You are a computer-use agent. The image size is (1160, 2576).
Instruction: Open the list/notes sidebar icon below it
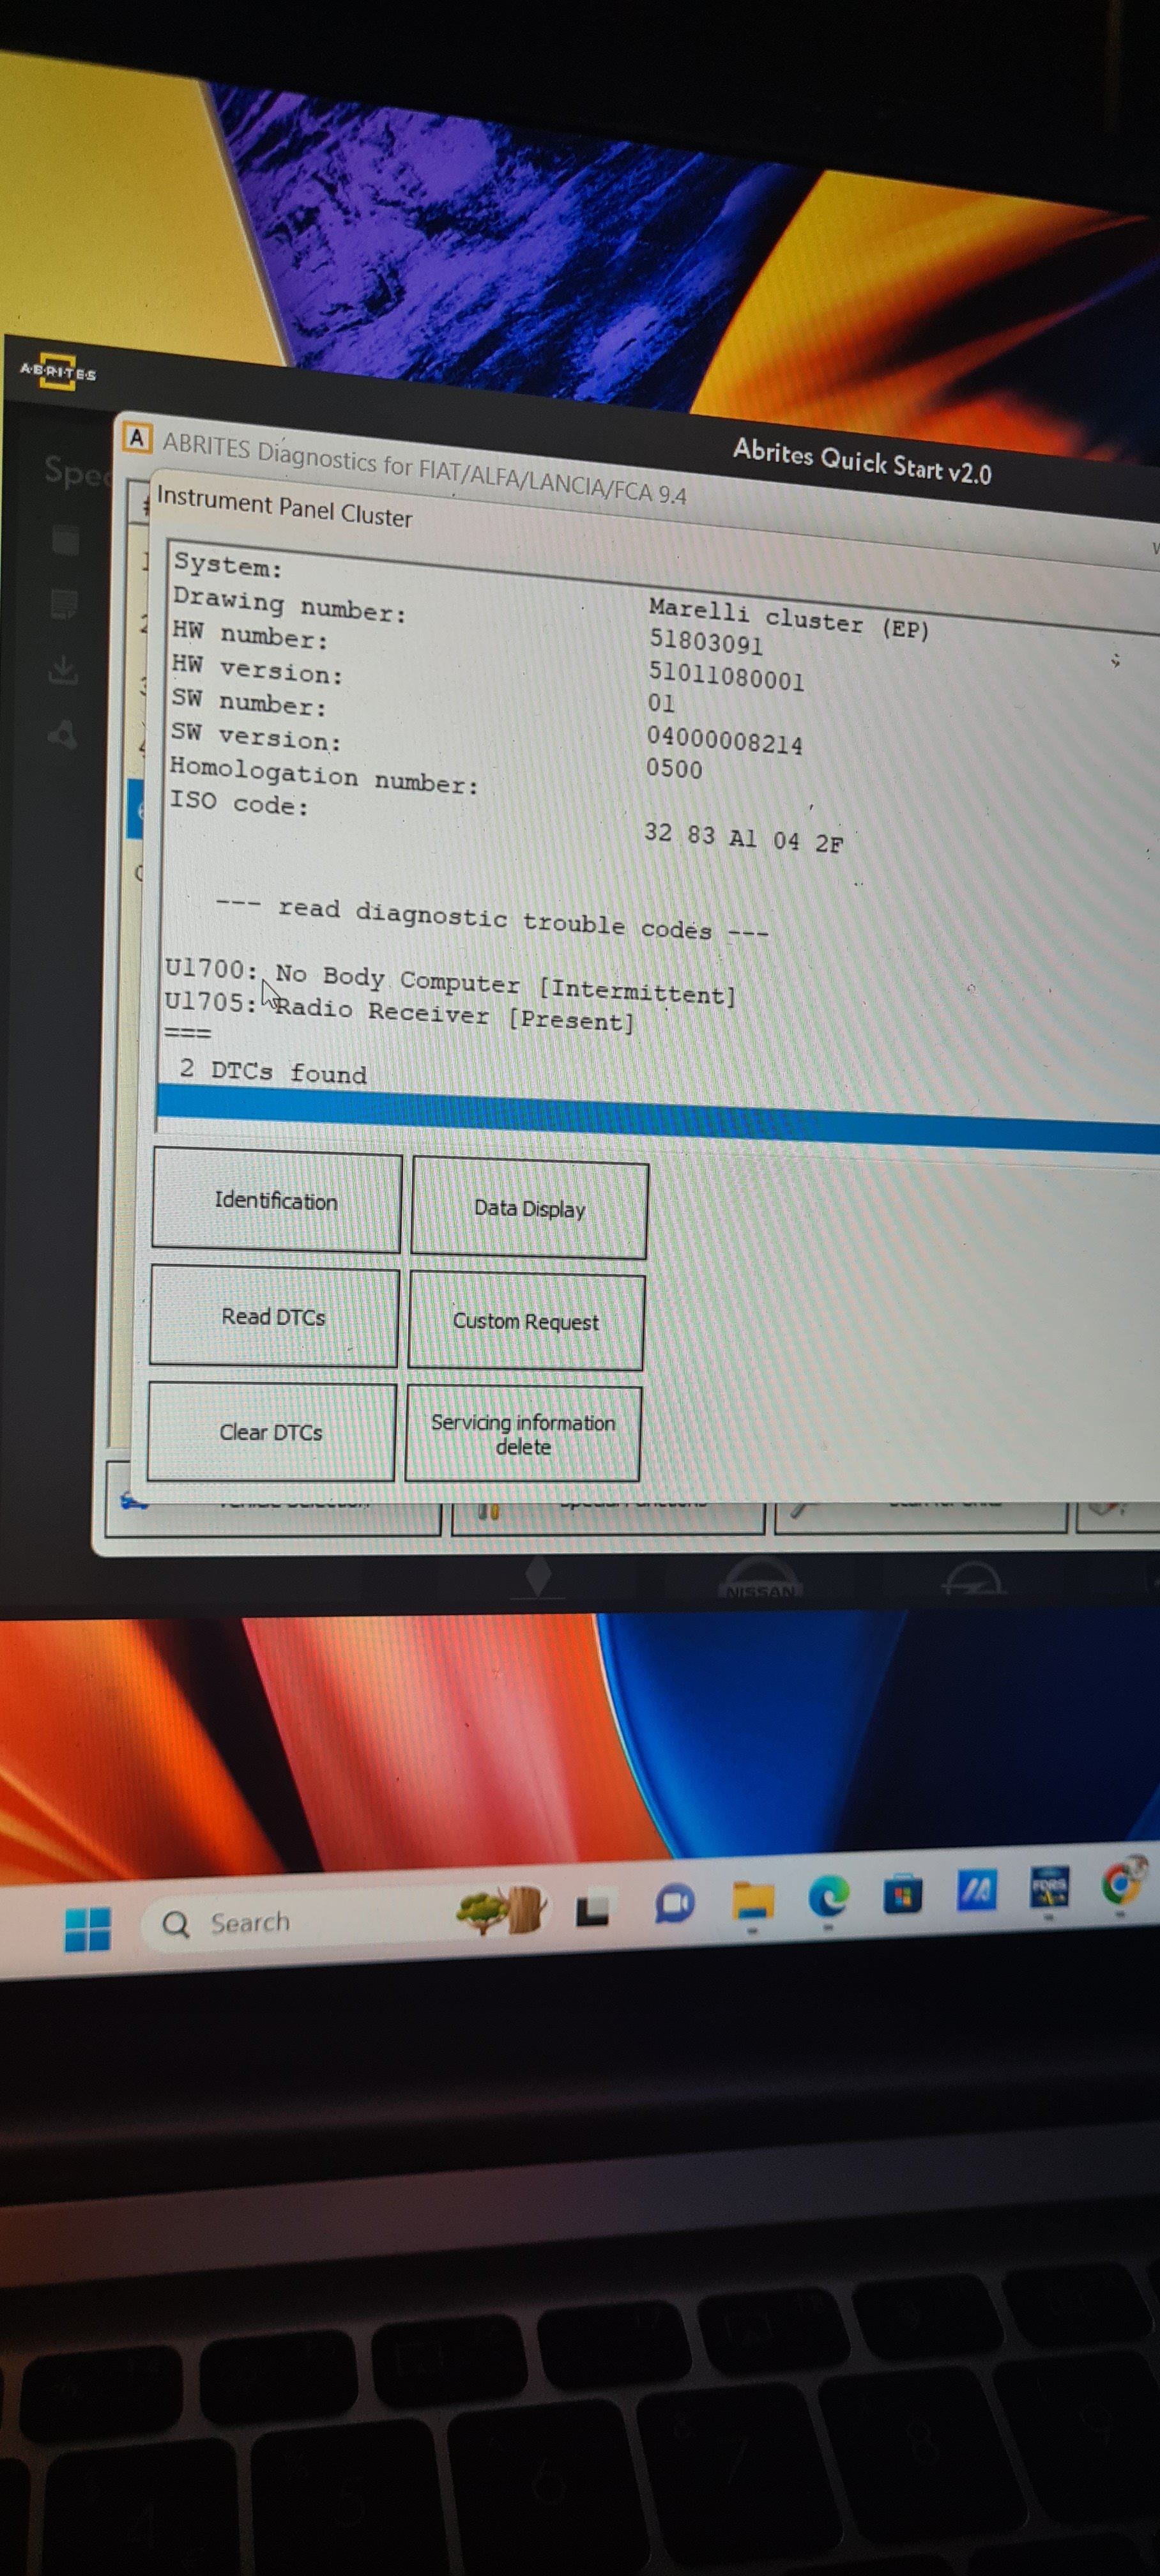coord(64,604)
